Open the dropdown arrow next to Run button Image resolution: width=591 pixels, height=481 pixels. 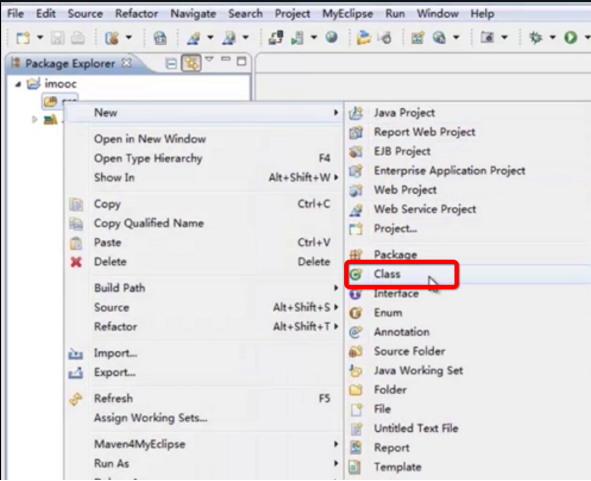point(587,37)
